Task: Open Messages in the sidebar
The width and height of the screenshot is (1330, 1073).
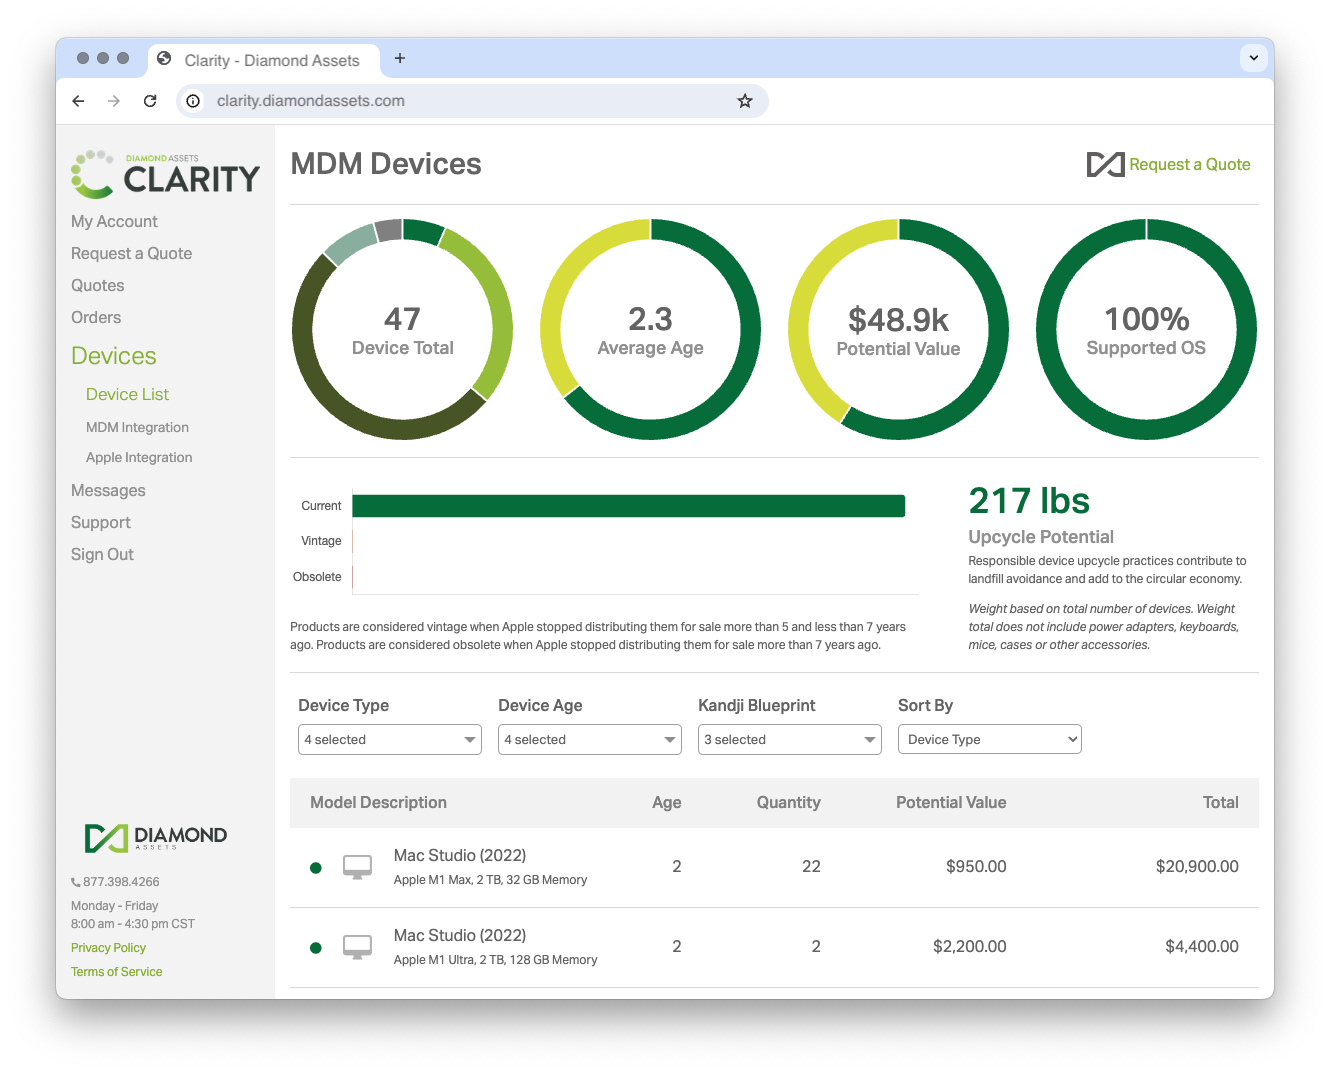Action: [x=108, y=491]
